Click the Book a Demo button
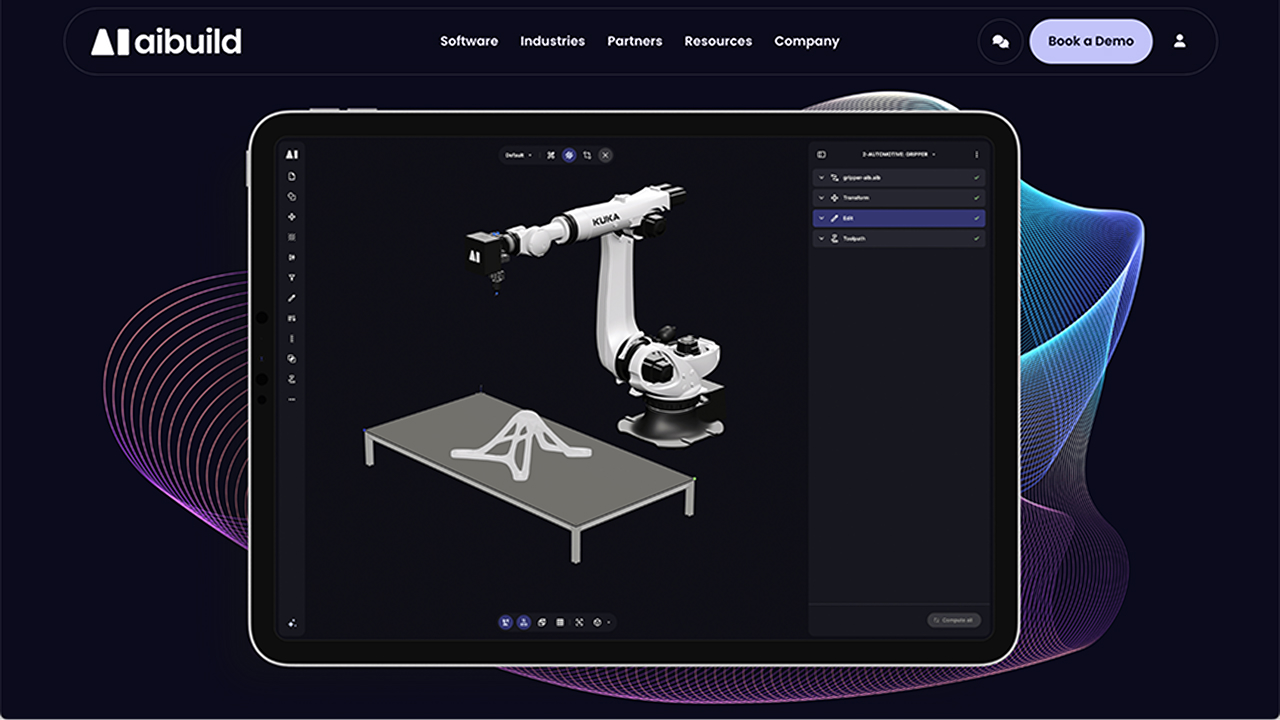Viewport: 1280px width, 720px height. pos(1090,41)
